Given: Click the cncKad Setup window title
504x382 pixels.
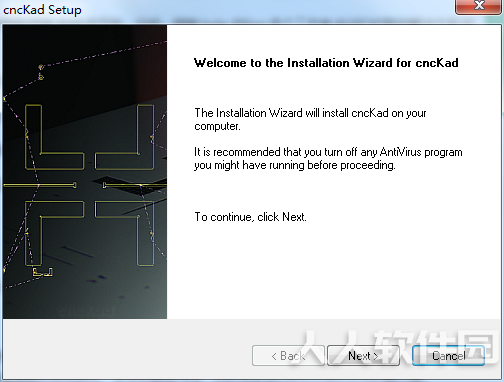Looking at the screenshot, I should click(x=42, y=10).
